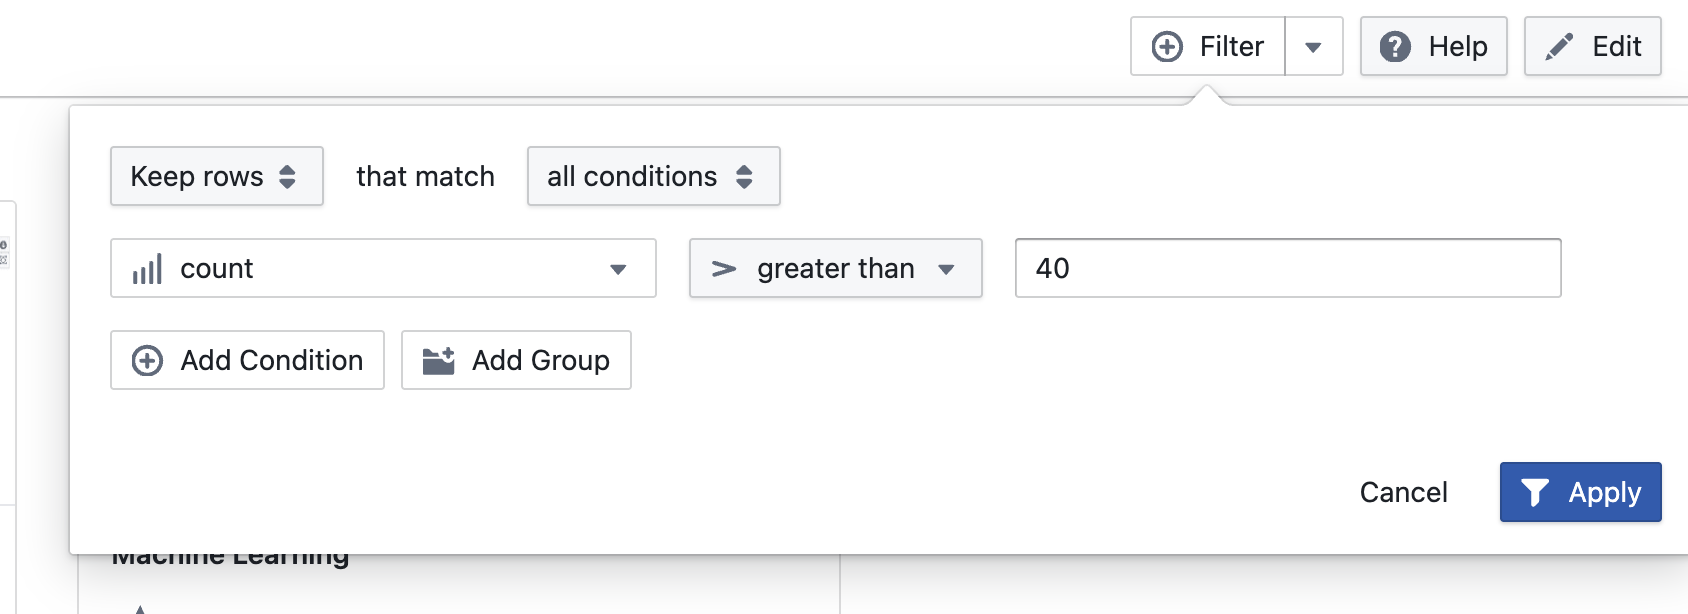Viewport: 1688px width, 614px height.
Task: Click the greater-than symbol icon
Action: tap(724, 269)
